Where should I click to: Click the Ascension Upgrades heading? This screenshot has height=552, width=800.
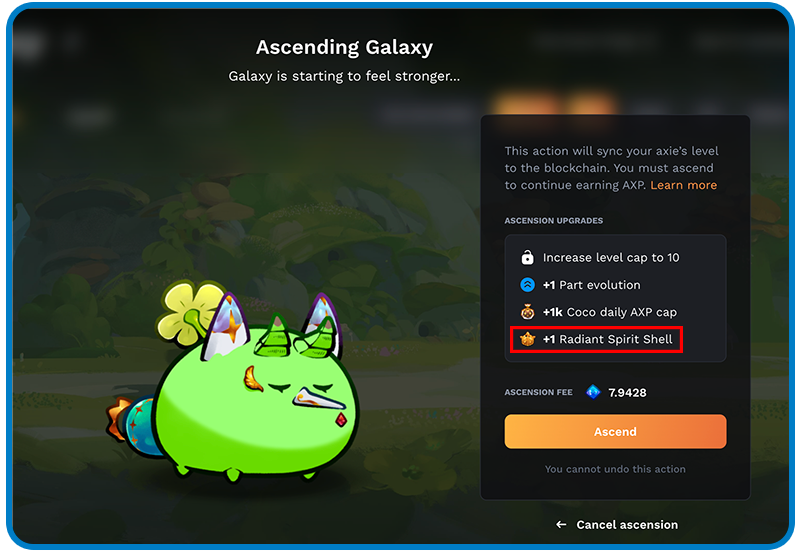[554, 220]
